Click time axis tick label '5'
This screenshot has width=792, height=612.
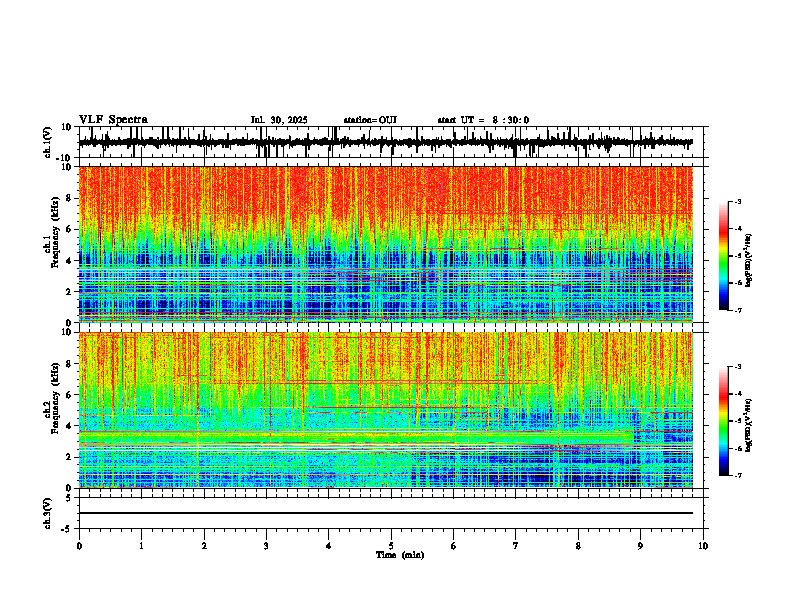coord(391,546)
